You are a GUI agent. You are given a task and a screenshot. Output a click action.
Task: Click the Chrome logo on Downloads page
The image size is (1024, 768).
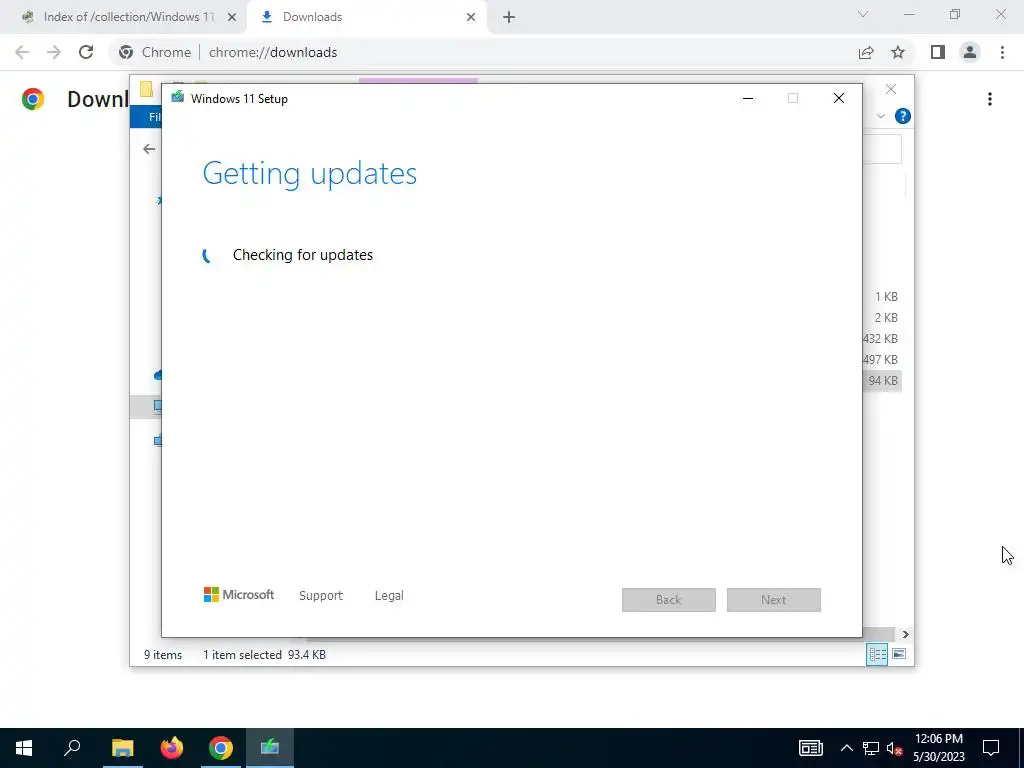33,99
